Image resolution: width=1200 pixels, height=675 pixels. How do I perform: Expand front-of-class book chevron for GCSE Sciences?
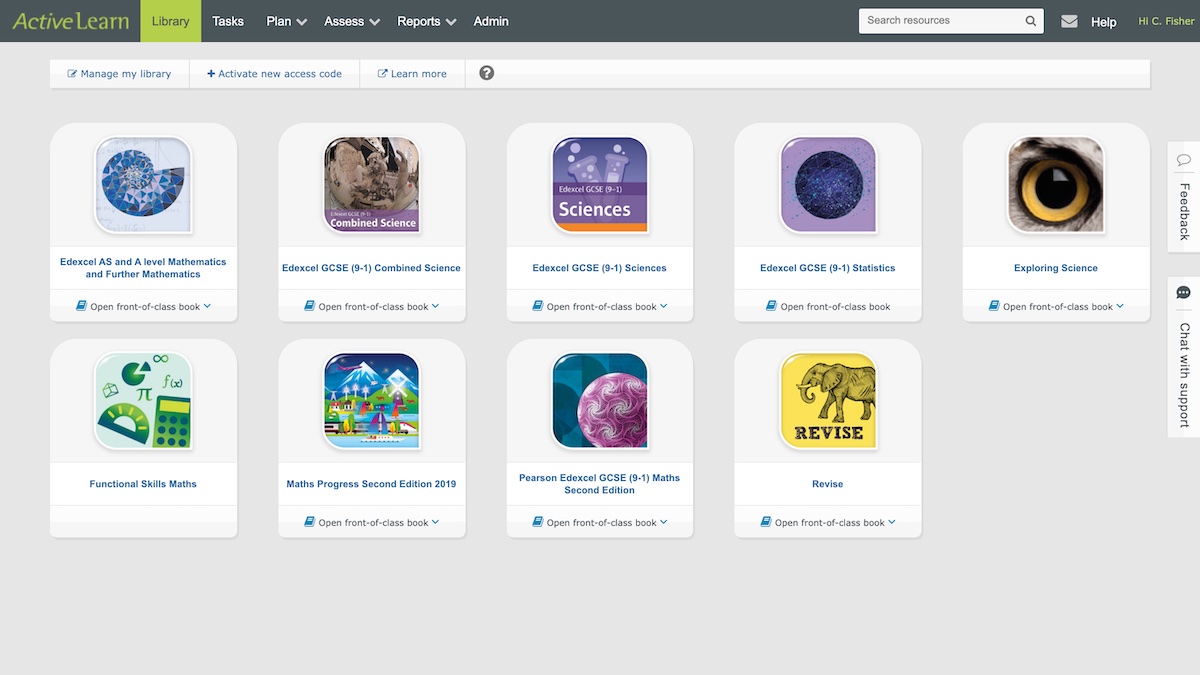click(664, 306)
